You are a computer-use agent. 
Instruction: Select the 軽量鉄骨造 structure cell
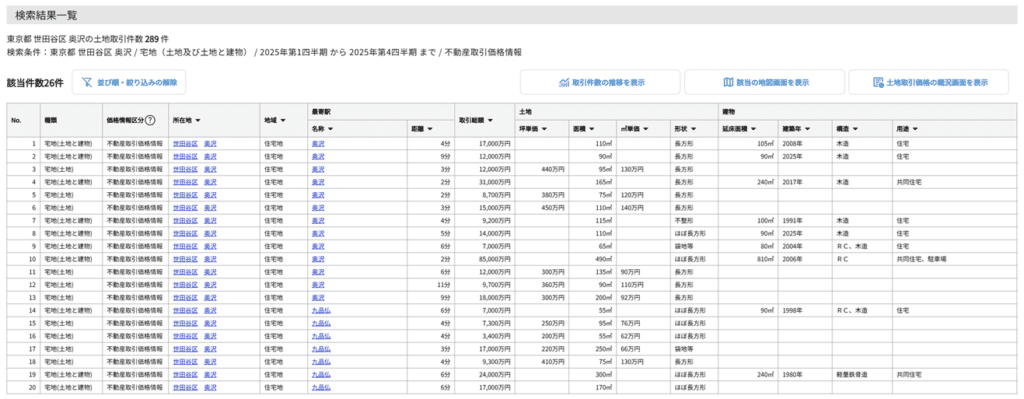(x=863, y=375)
